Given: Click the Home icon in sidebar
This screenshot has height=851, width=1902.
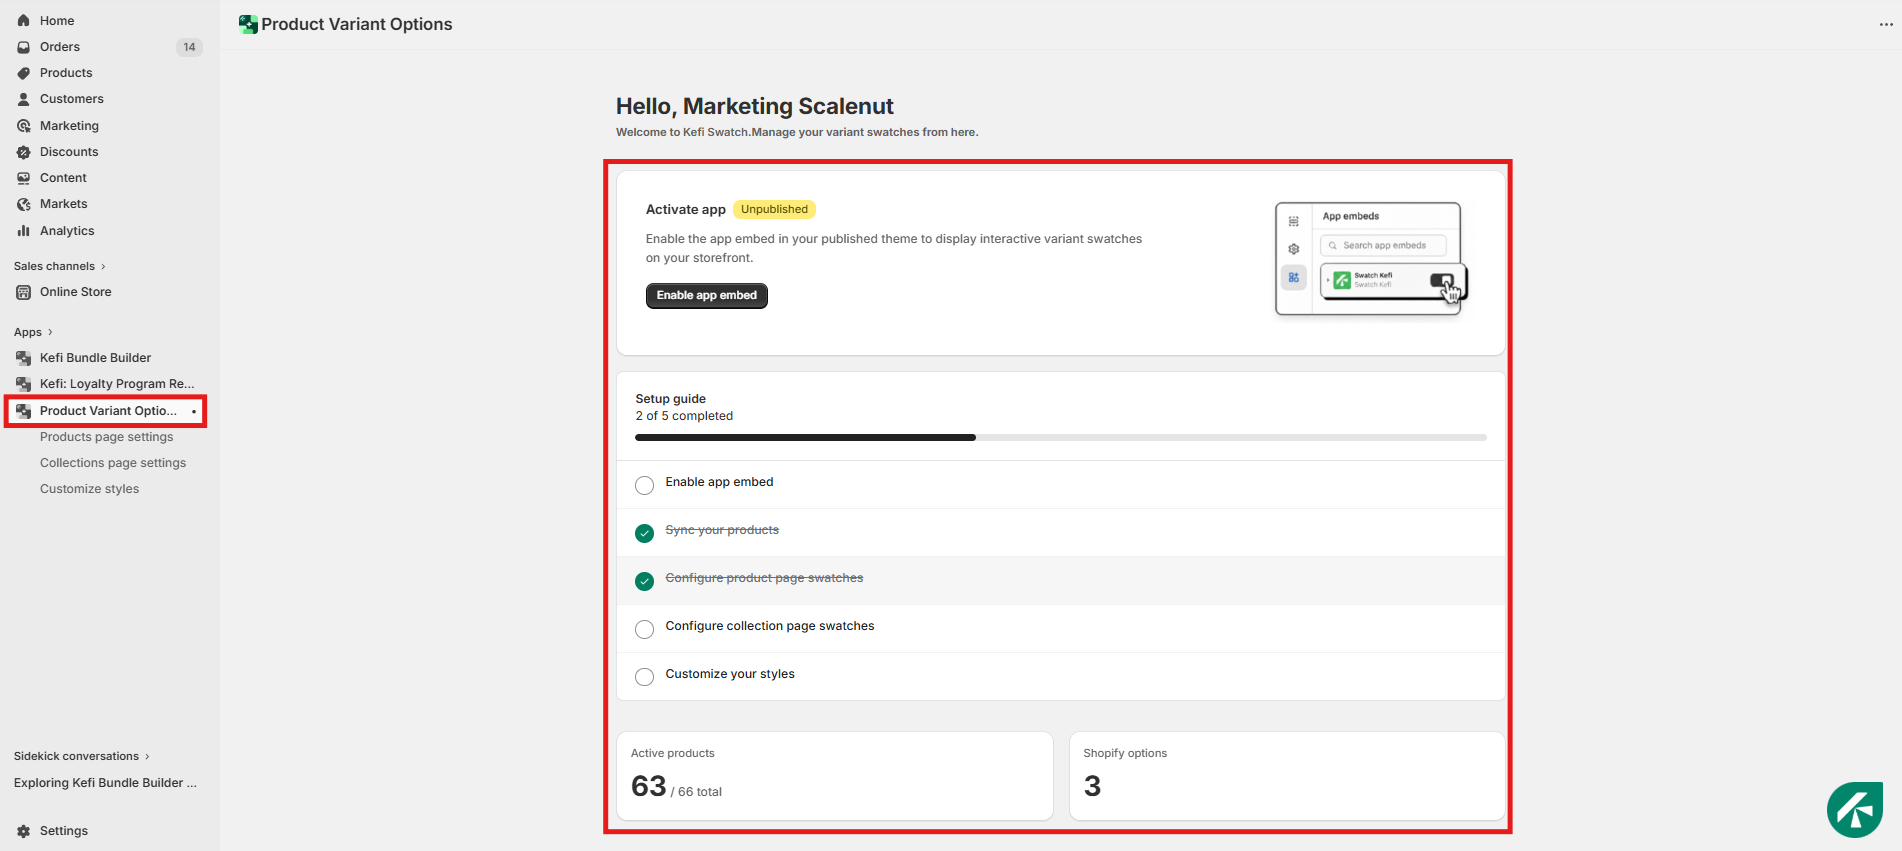Looking at the screenshot, I should pos(24,21).
